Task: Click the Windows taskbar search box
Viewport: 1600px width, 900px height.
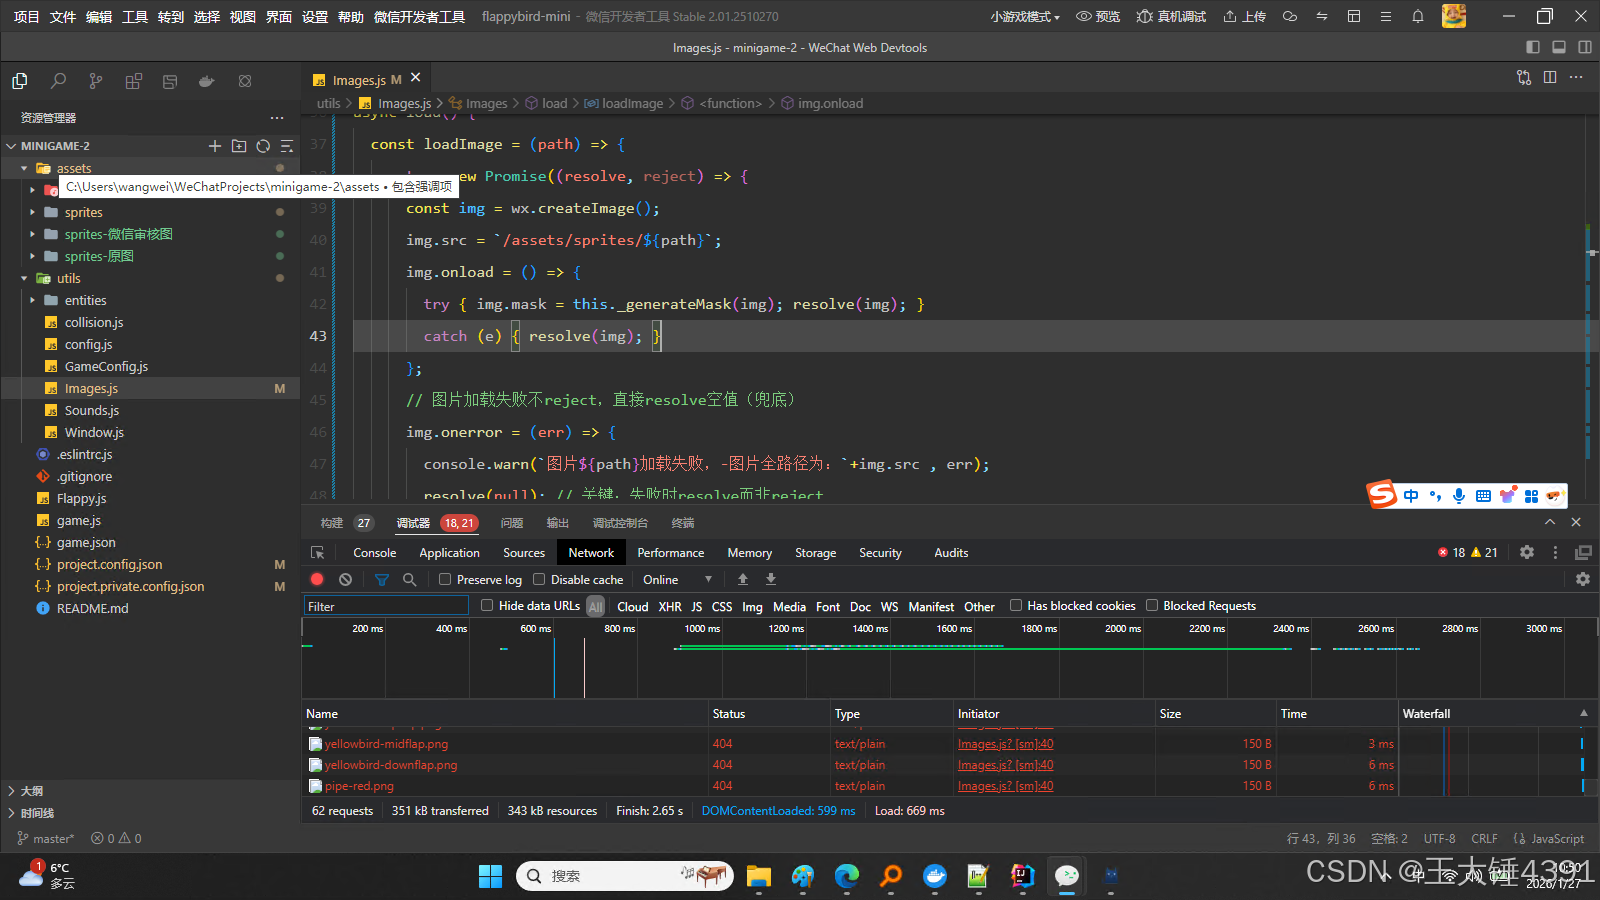Action: click(625, 876)
